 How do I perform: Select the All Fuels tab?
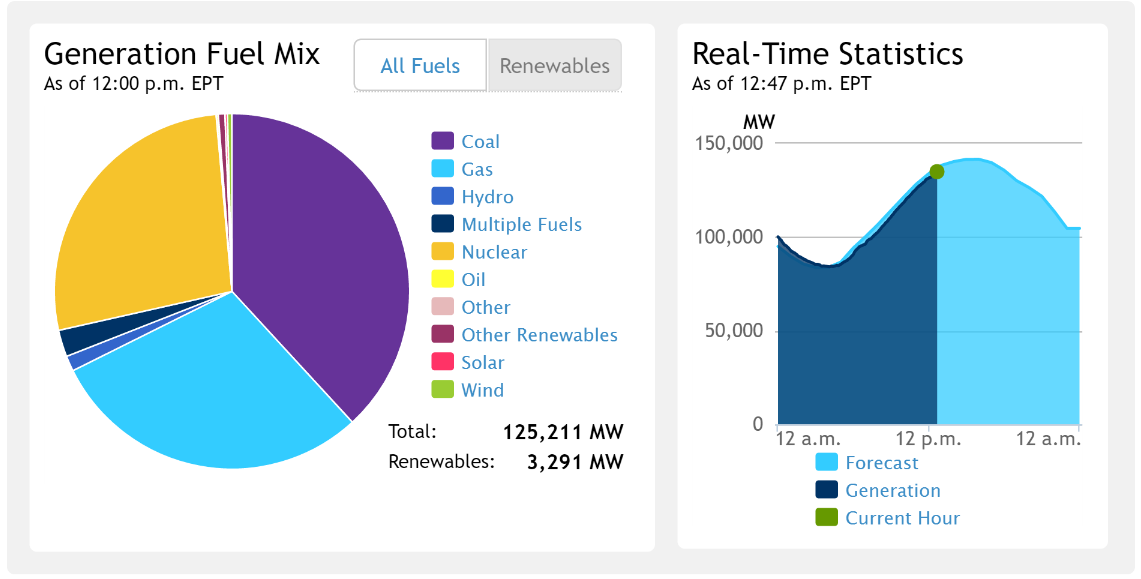coord(420,66)
